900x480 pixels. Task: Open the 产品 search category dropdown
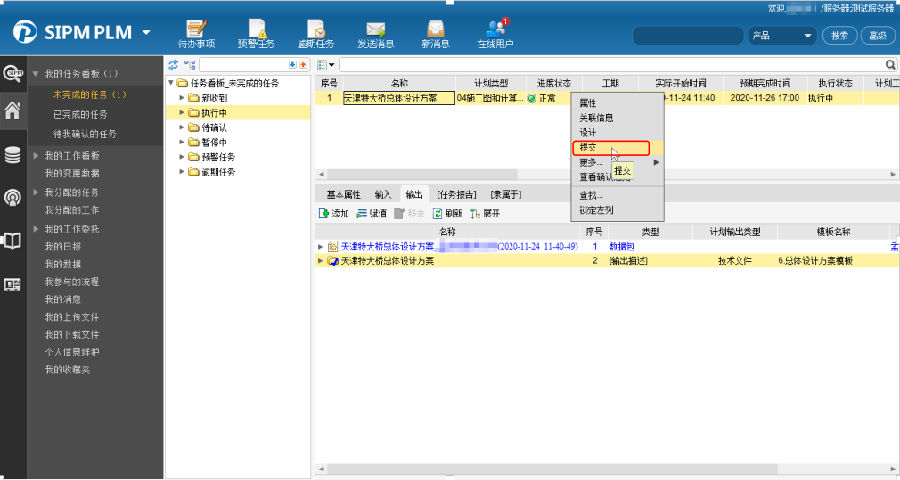pos(782,35)
